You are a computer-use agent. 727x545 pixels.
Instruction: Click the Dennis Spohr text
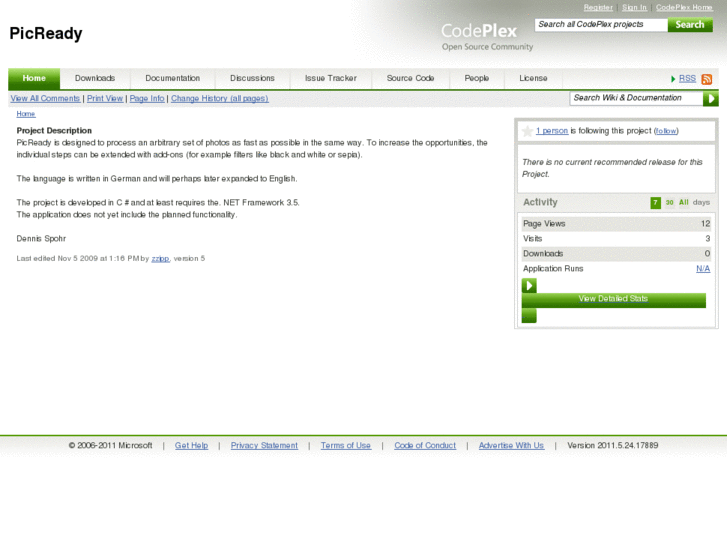pyautogui.click(x=41, y=239)
